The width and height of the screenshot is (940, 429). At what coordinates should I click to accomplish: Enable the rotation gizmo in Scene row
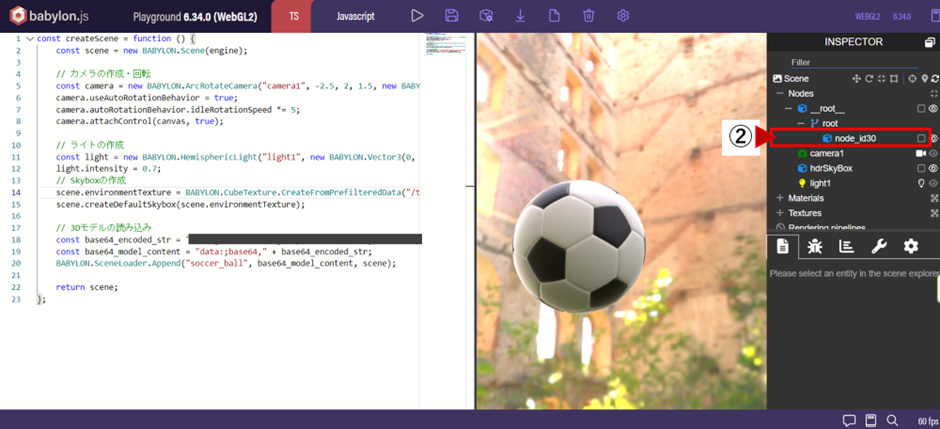click(x=869, y=78)
